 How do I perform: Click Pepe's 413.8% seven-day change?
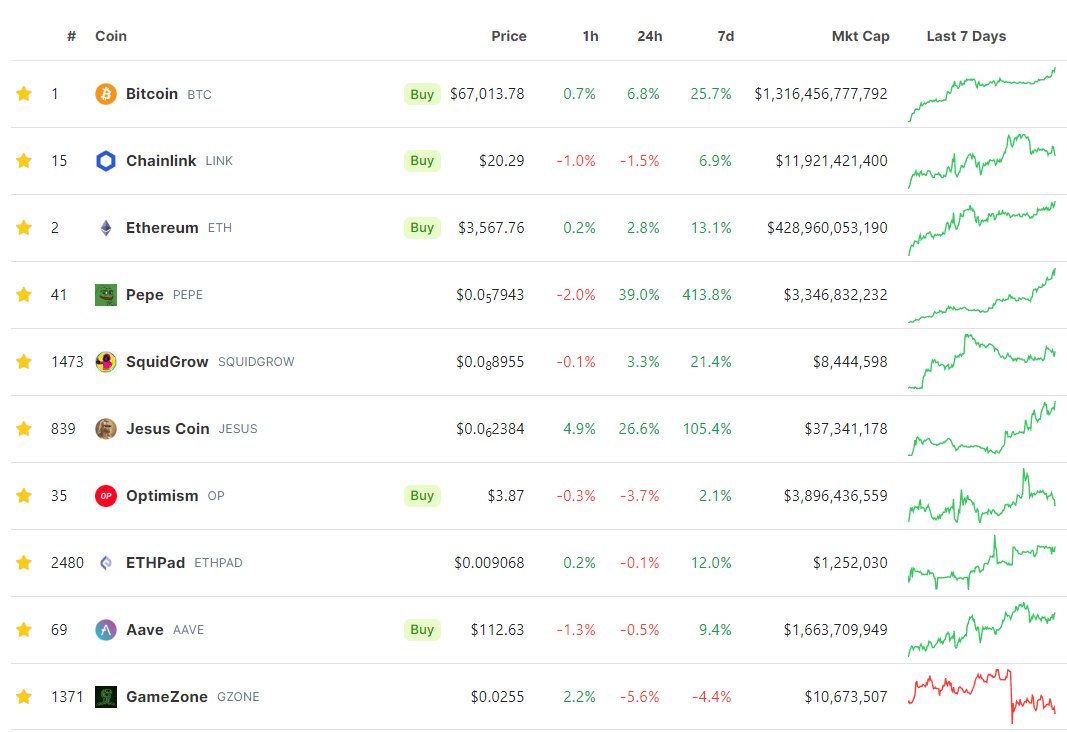707,295
